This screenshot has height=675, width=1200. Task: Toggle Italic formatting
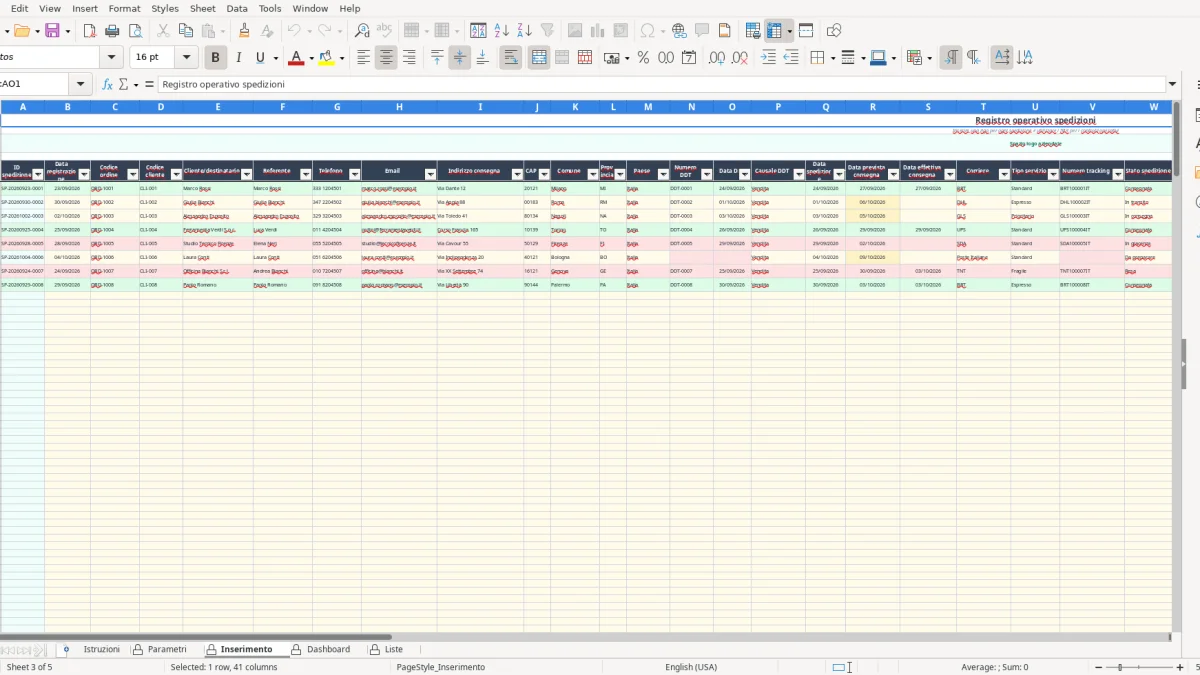[238, 58]
